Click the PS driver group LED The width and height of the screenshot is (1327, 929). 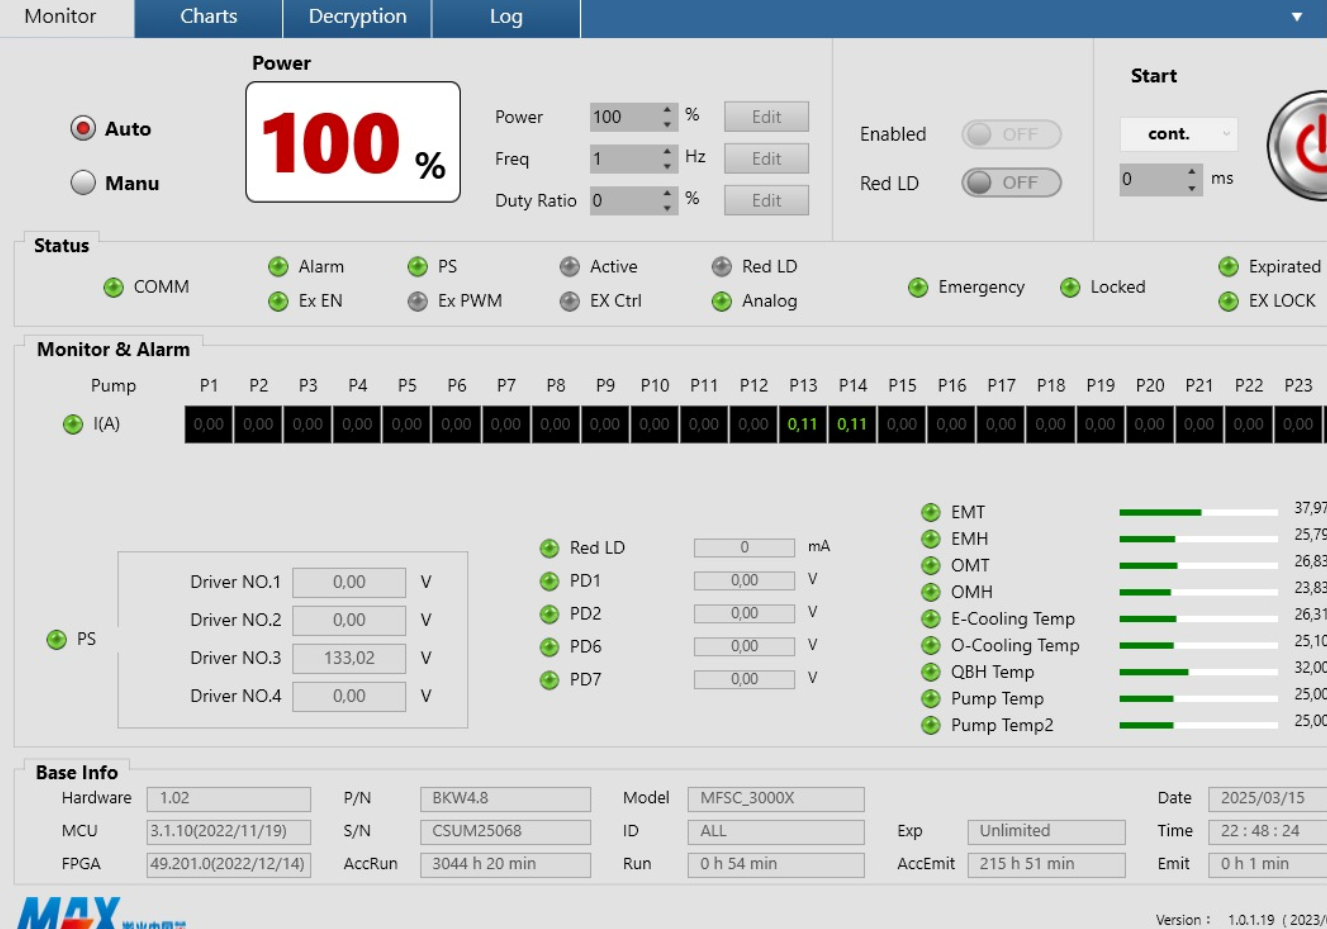(56, 639)
